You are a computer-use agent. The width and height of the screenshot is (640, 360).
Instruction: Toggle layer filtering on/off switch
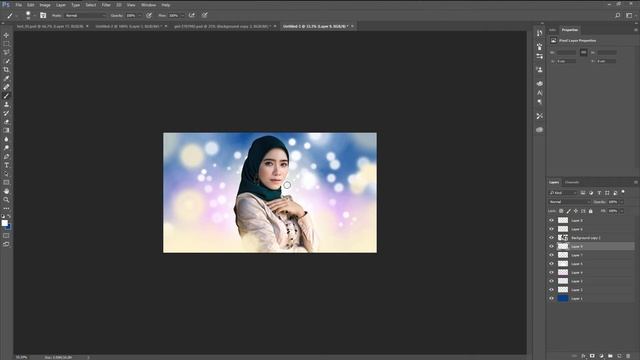(623, 192)
